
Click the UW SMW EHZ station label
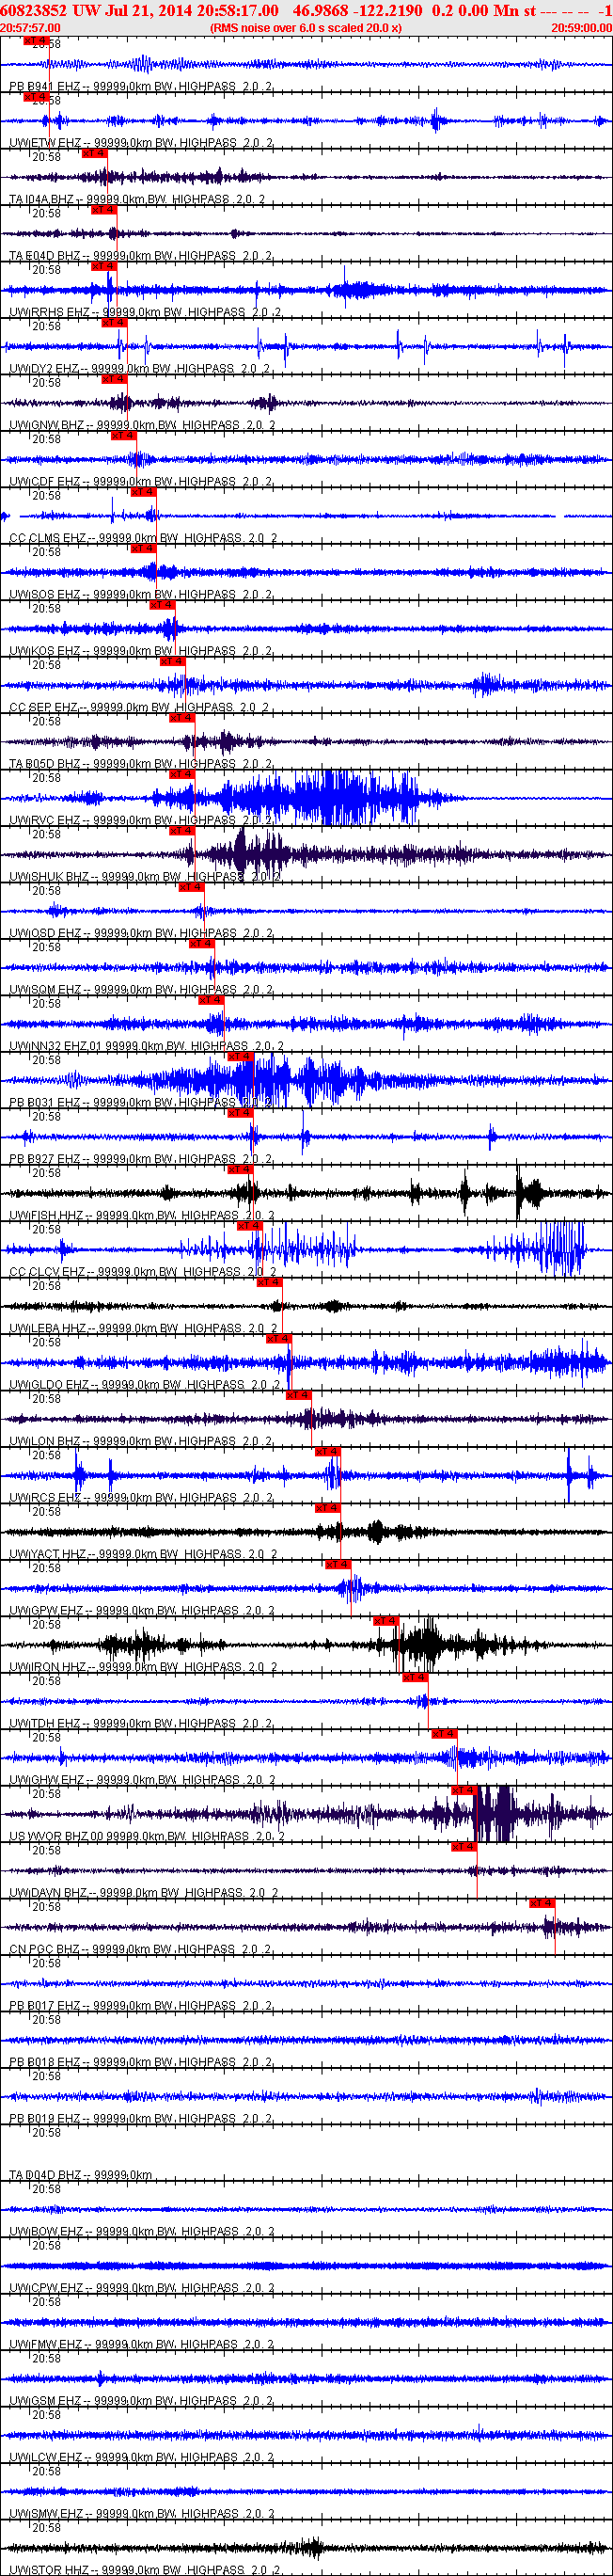[46, 2514]
